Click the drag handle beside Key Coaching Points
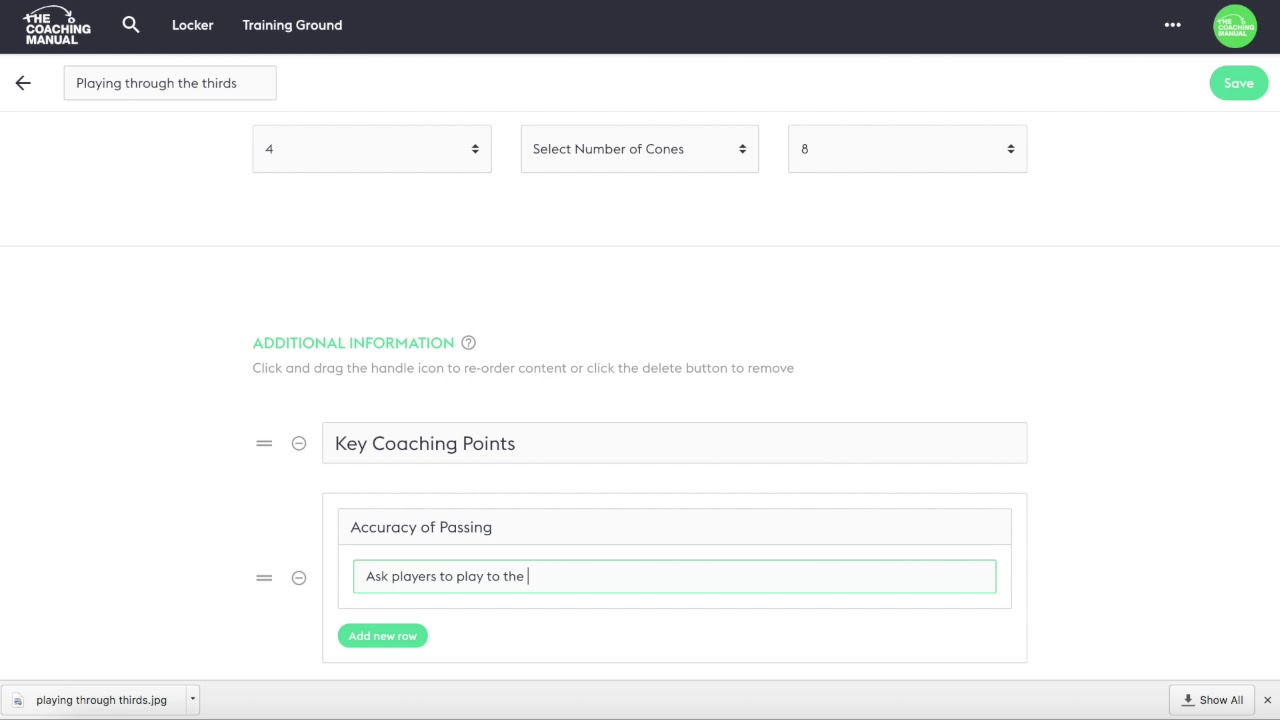Screen dimensions: 1280x720 coord(264,443)
